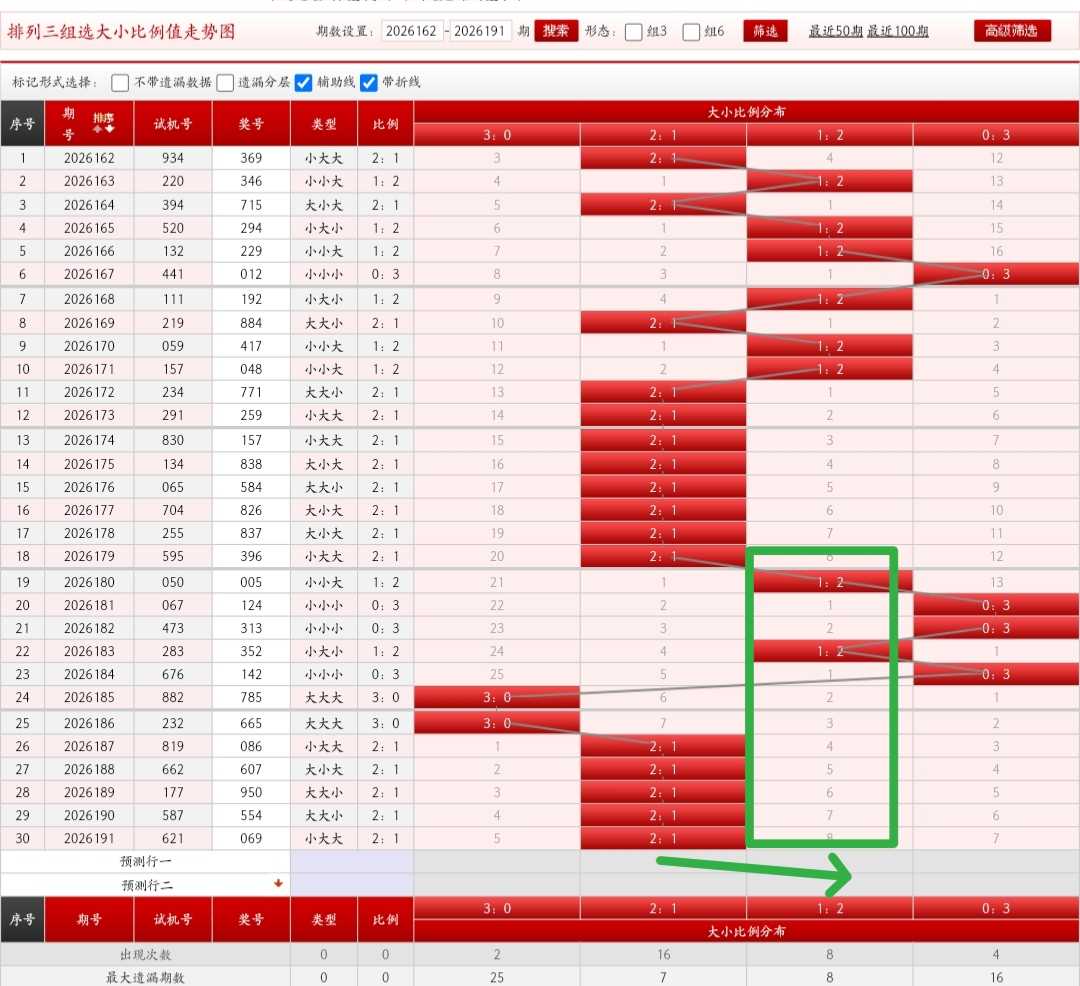Toggle the 遗漏分层 checkbox
1080x986 pixels.
[x=225, y=83]
